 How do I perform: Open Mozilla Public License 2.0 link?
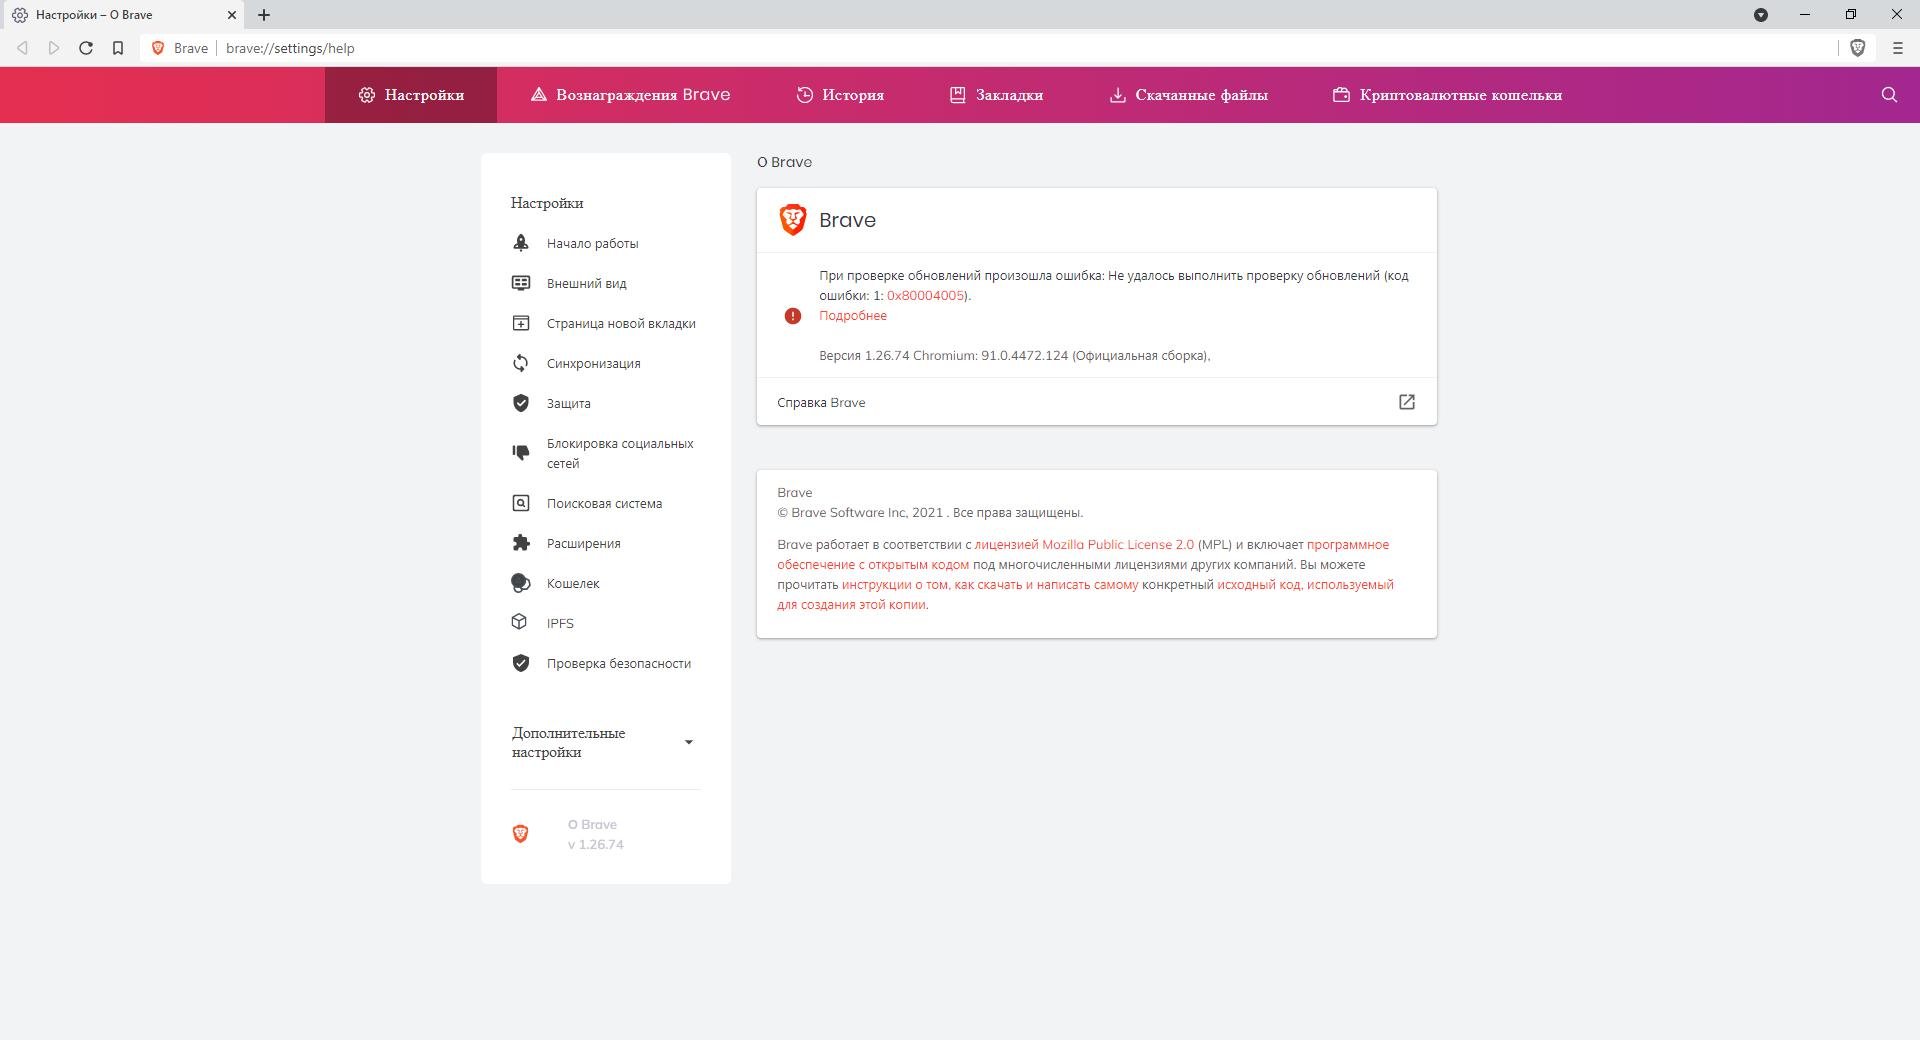pyautogui.click(x=1084, y=545)
